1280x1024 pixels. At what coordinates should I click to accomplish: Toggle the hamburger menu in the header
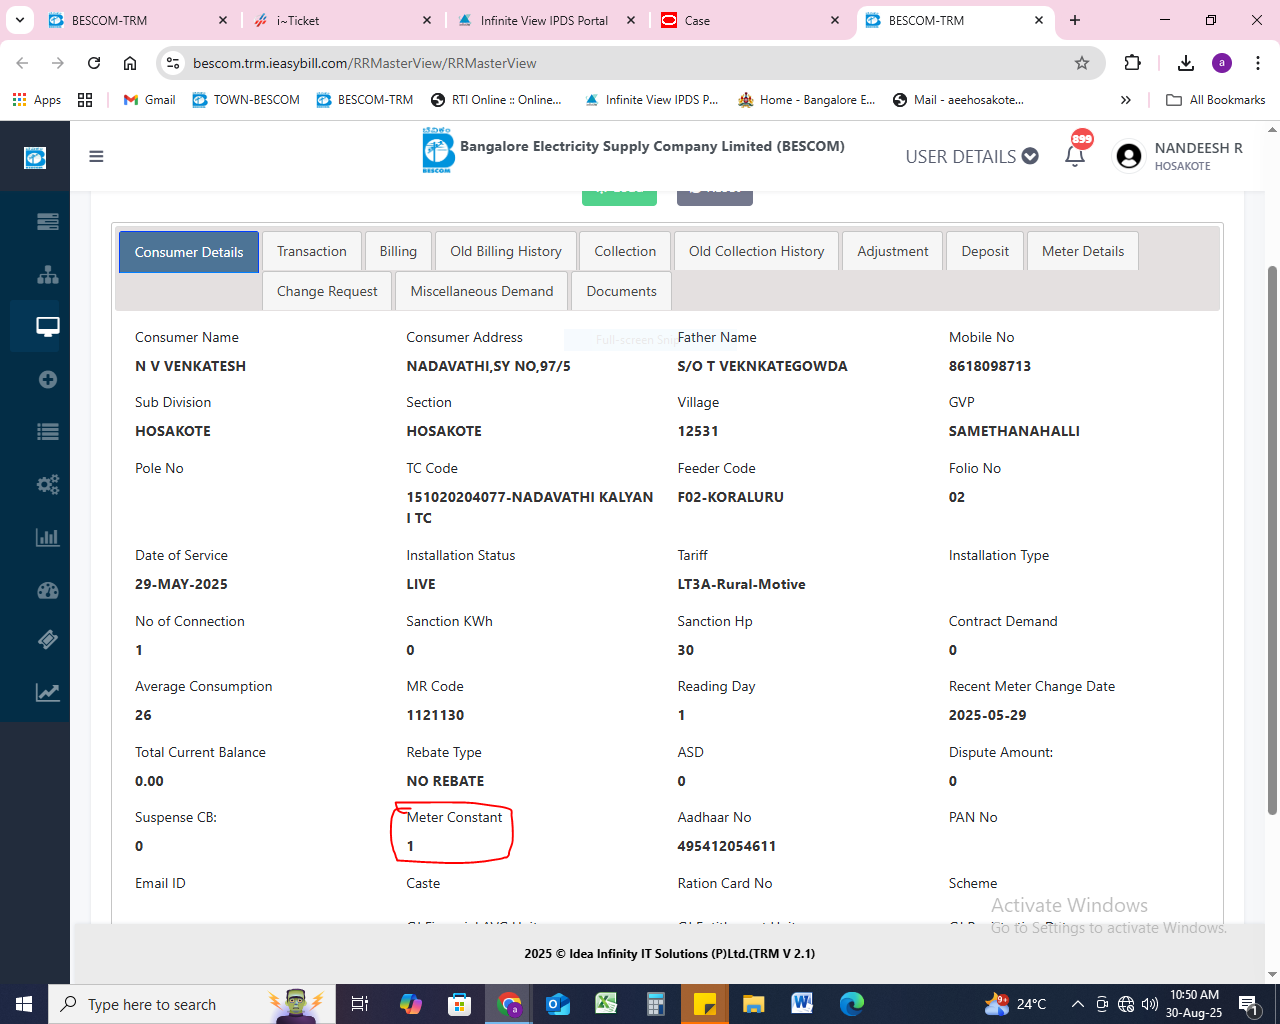coord(96,156)
